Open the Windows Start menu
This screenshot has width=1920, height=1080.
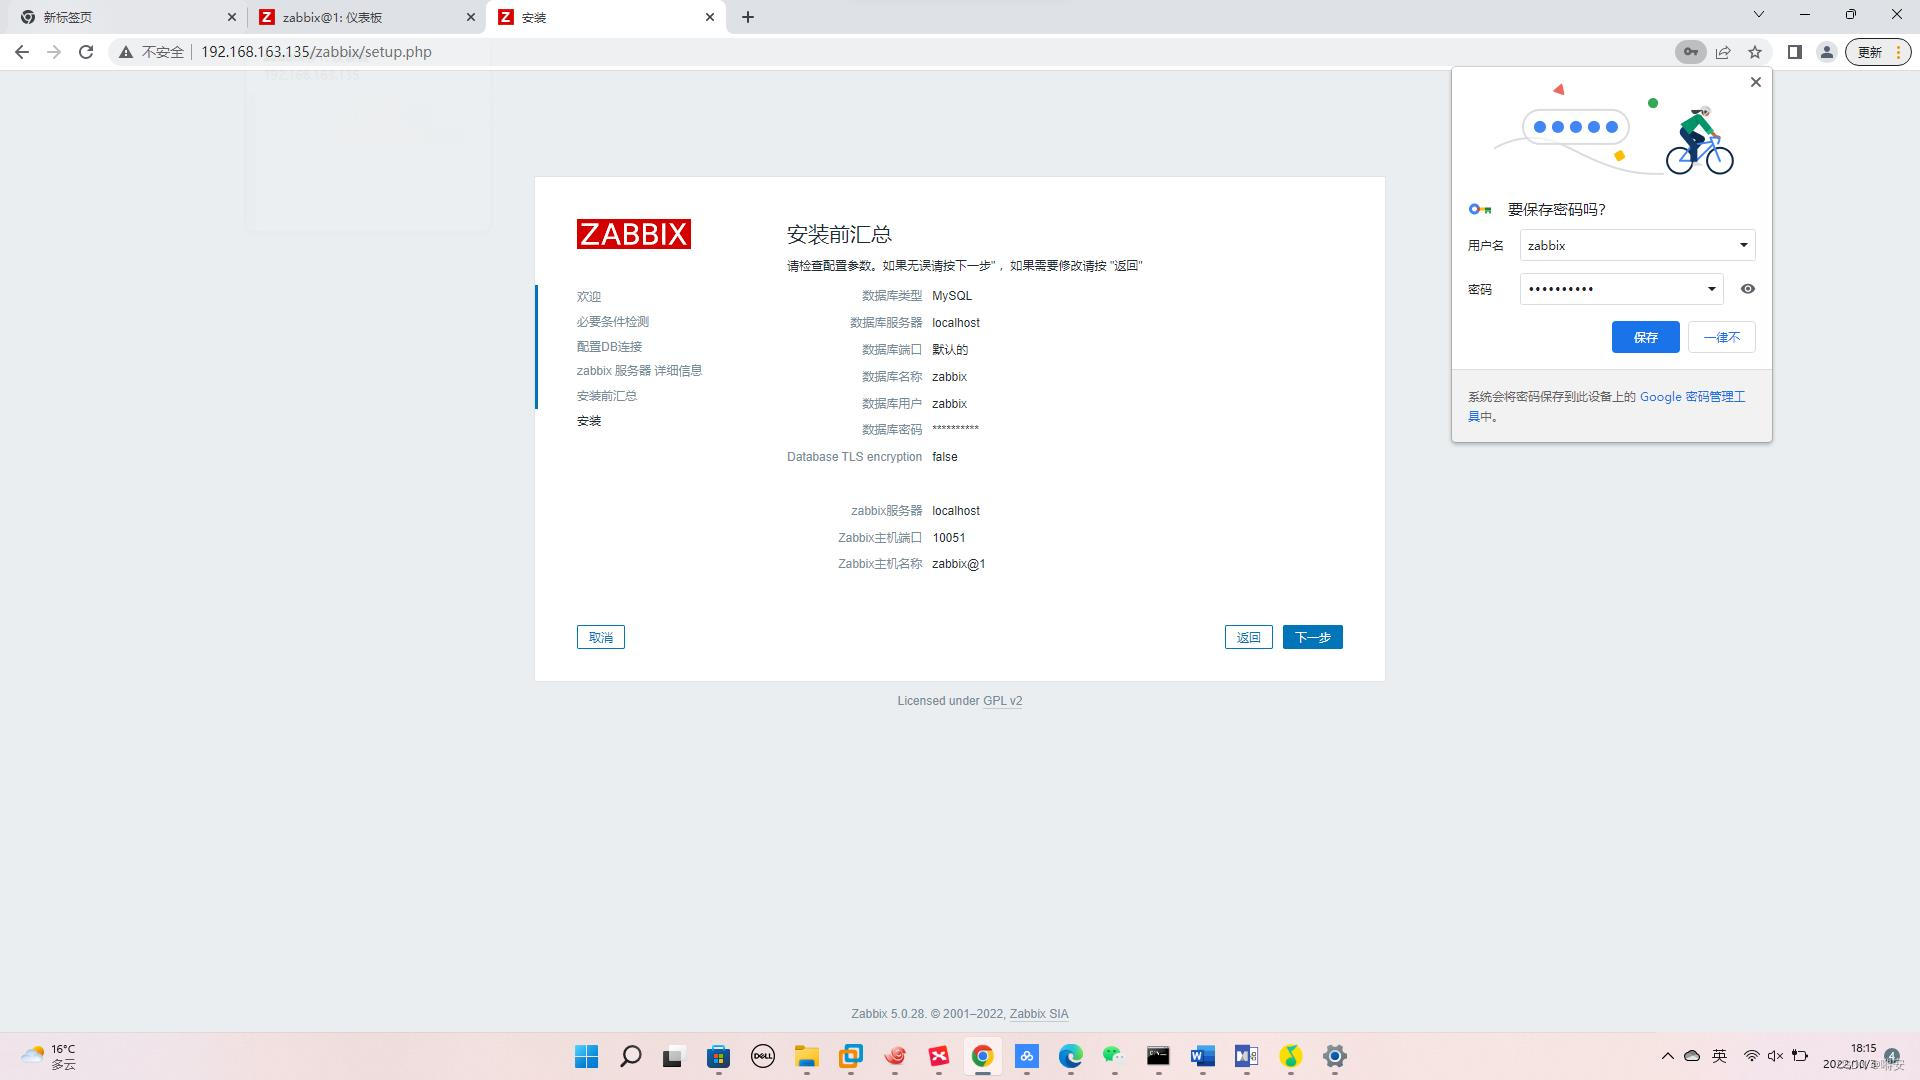(587, 1056)
